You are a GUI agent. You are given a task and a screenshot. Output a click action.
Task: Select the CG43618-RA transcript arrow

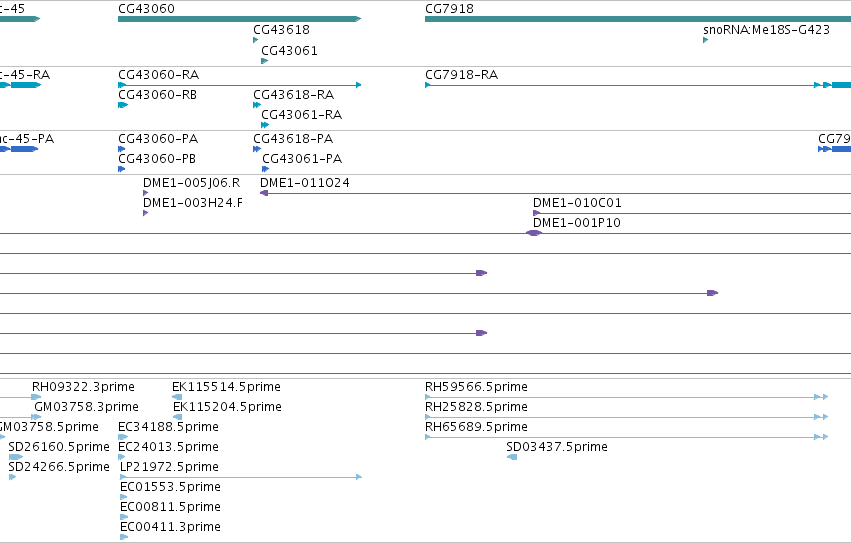click(x=257, y=105)
